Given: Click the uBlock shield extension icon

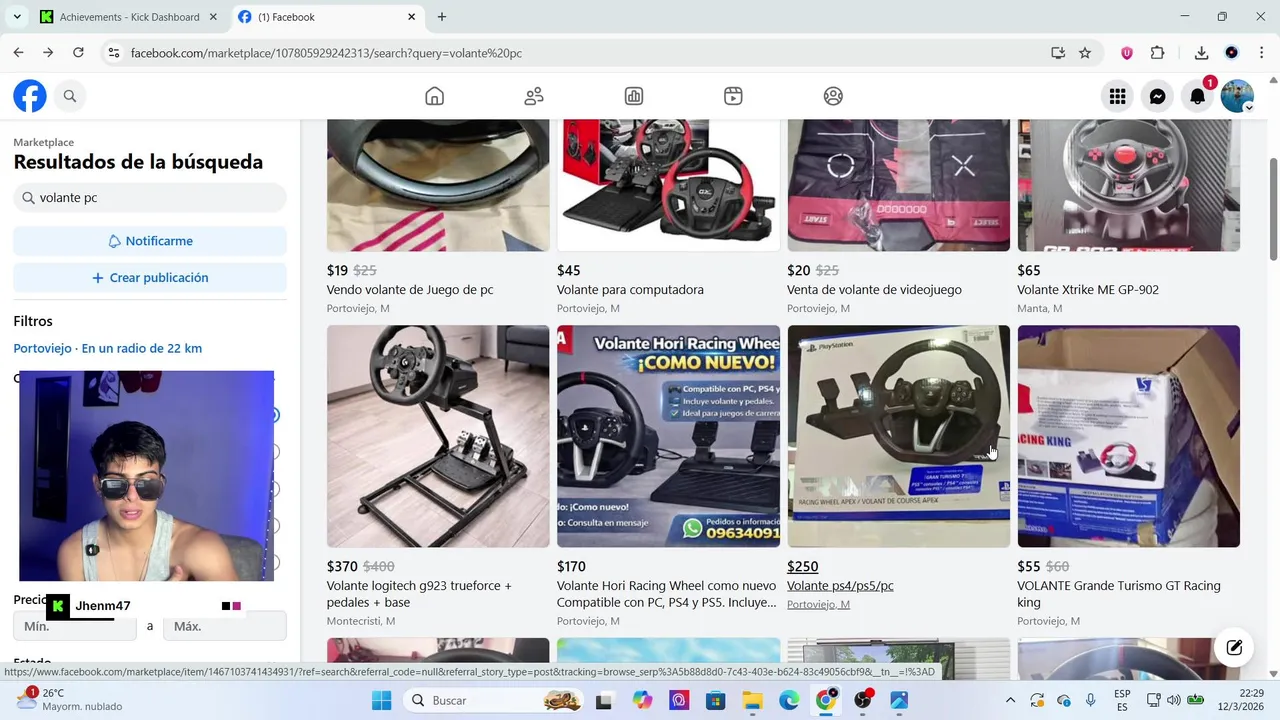Looking at the screenshot, I should [1127, 53].
